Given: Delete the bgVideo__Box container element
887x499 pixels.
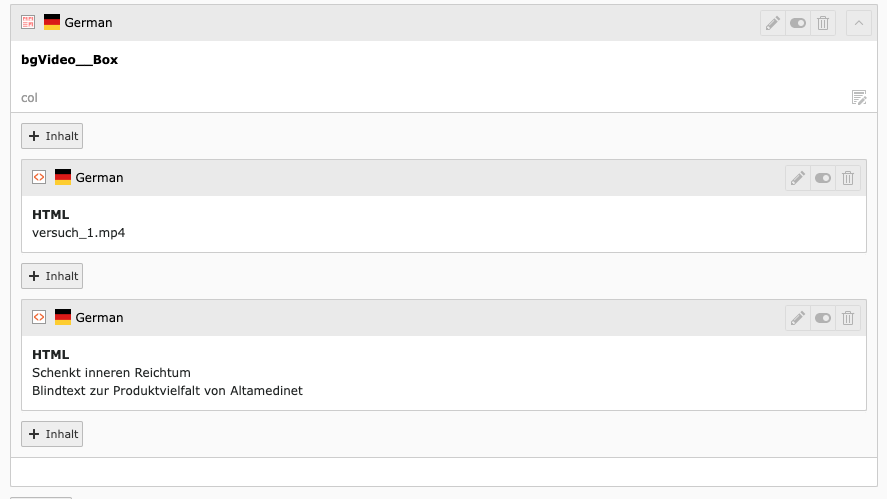Looking at the screenshot, I should coord(823,23).
